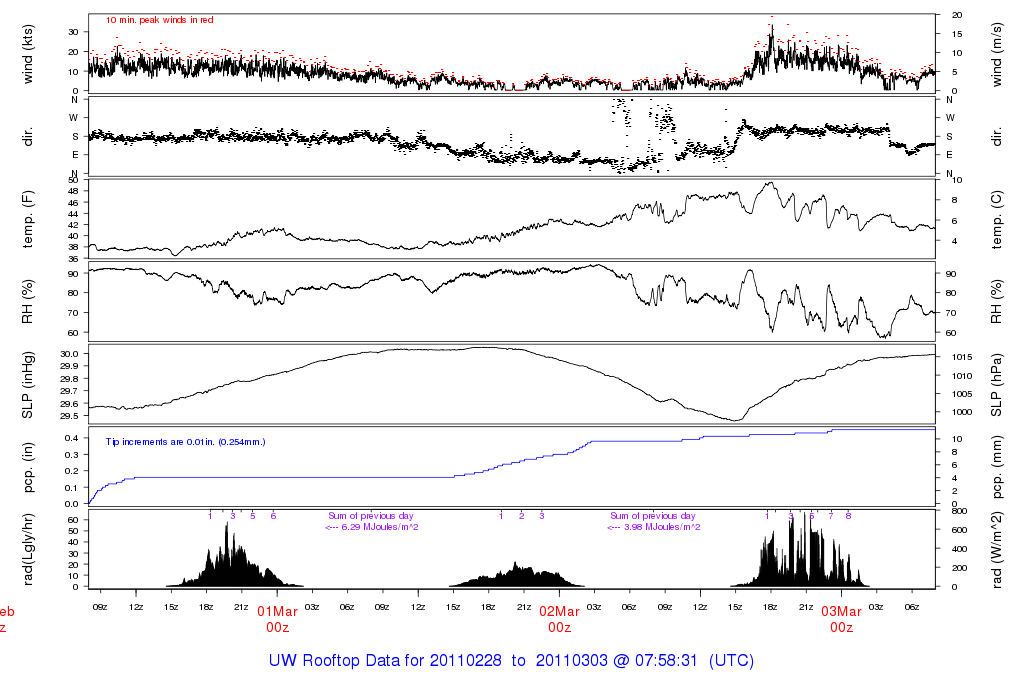Screen dimensions: 1024x700
Task: Click the highest wind peak in the wind panel
Action: [x=772, y=26]
